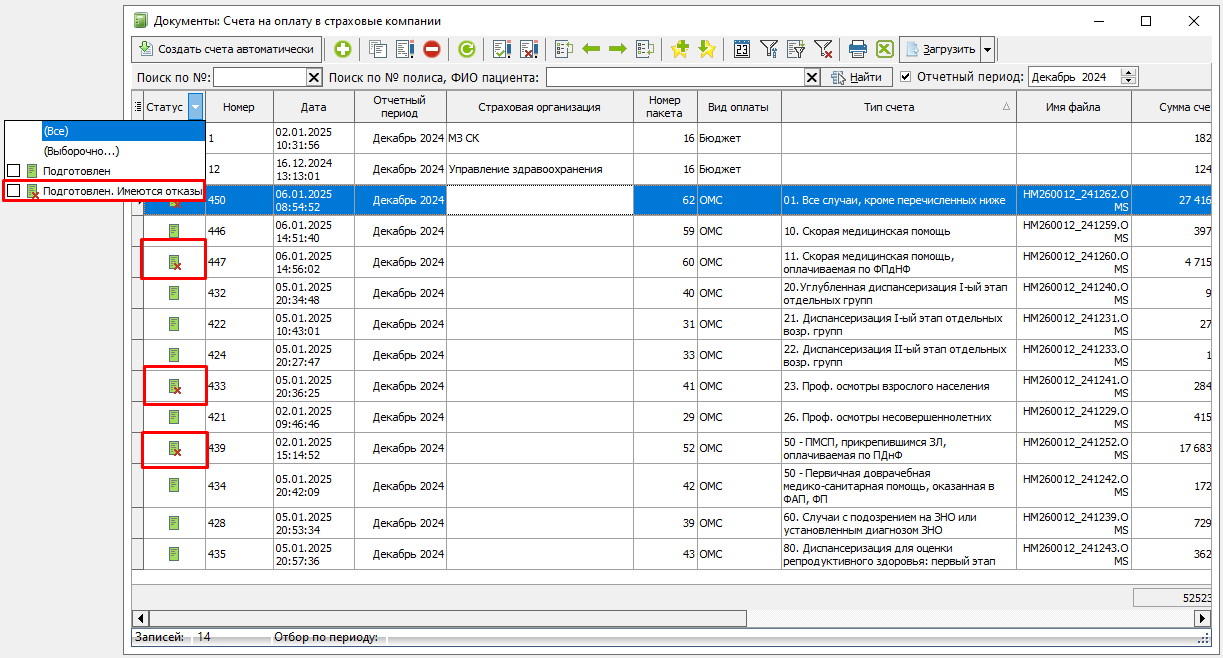Click the red delete icon in toolbar

432,49
